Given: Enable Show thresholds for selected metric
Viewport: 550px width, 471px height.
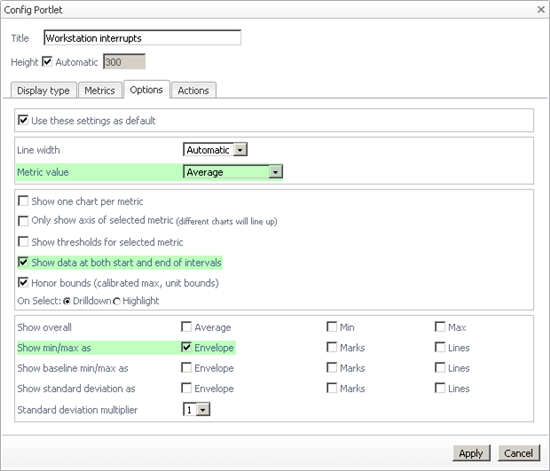Looking at the screenshot, I should [23, 242].
